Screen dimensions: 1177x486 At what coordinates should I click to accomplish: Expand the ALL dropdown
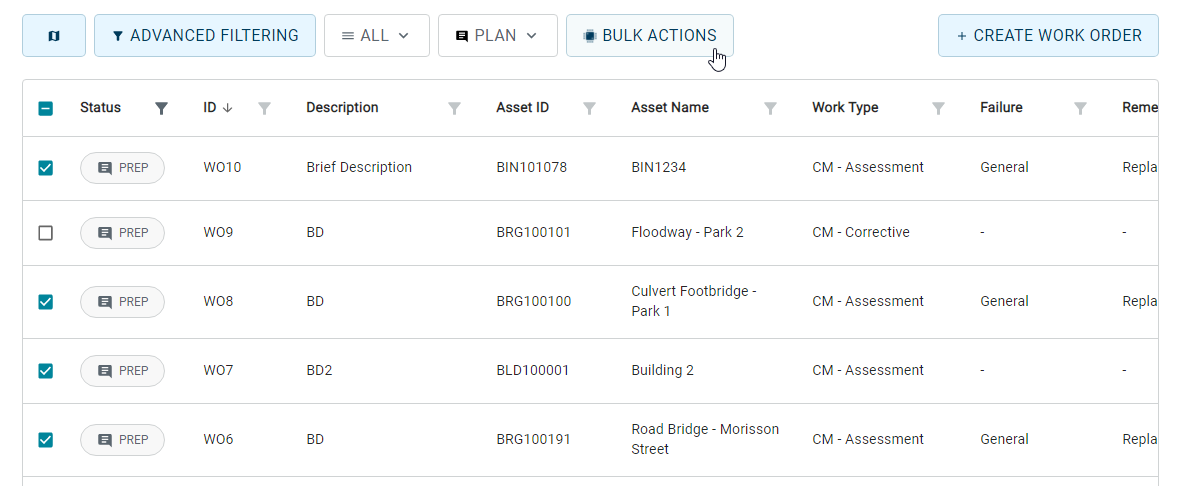(377, 35)
